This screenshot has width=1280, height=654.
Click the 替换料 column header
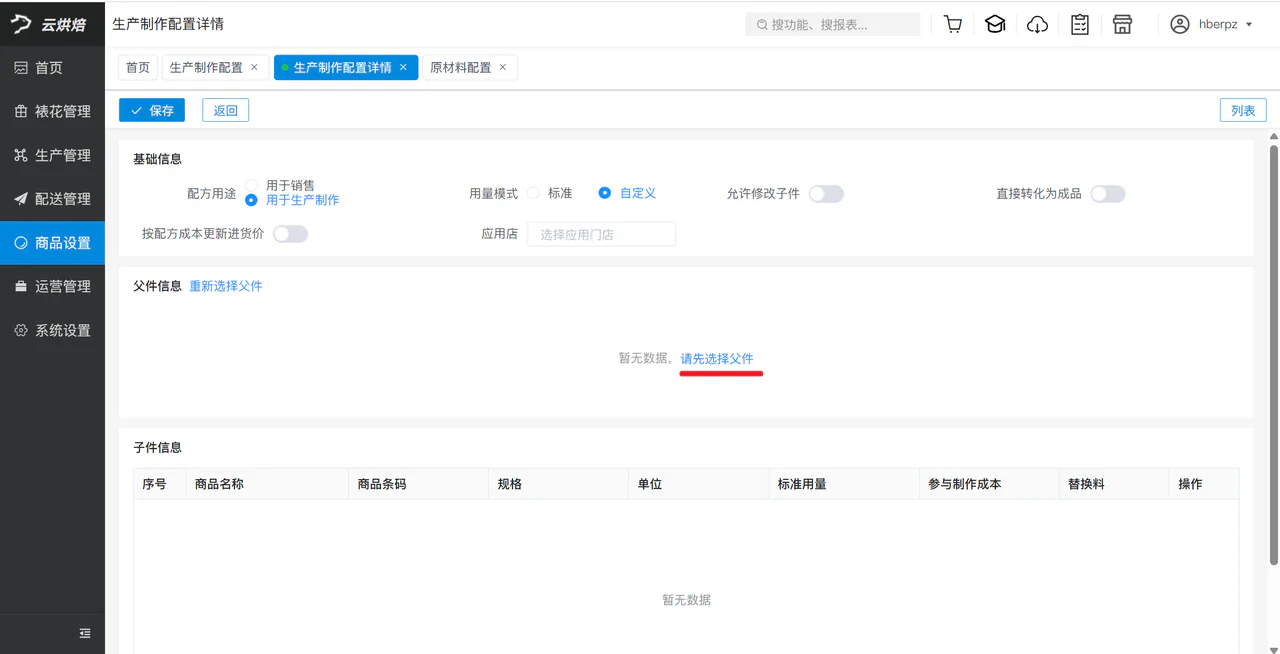[x=1114, y=484]
